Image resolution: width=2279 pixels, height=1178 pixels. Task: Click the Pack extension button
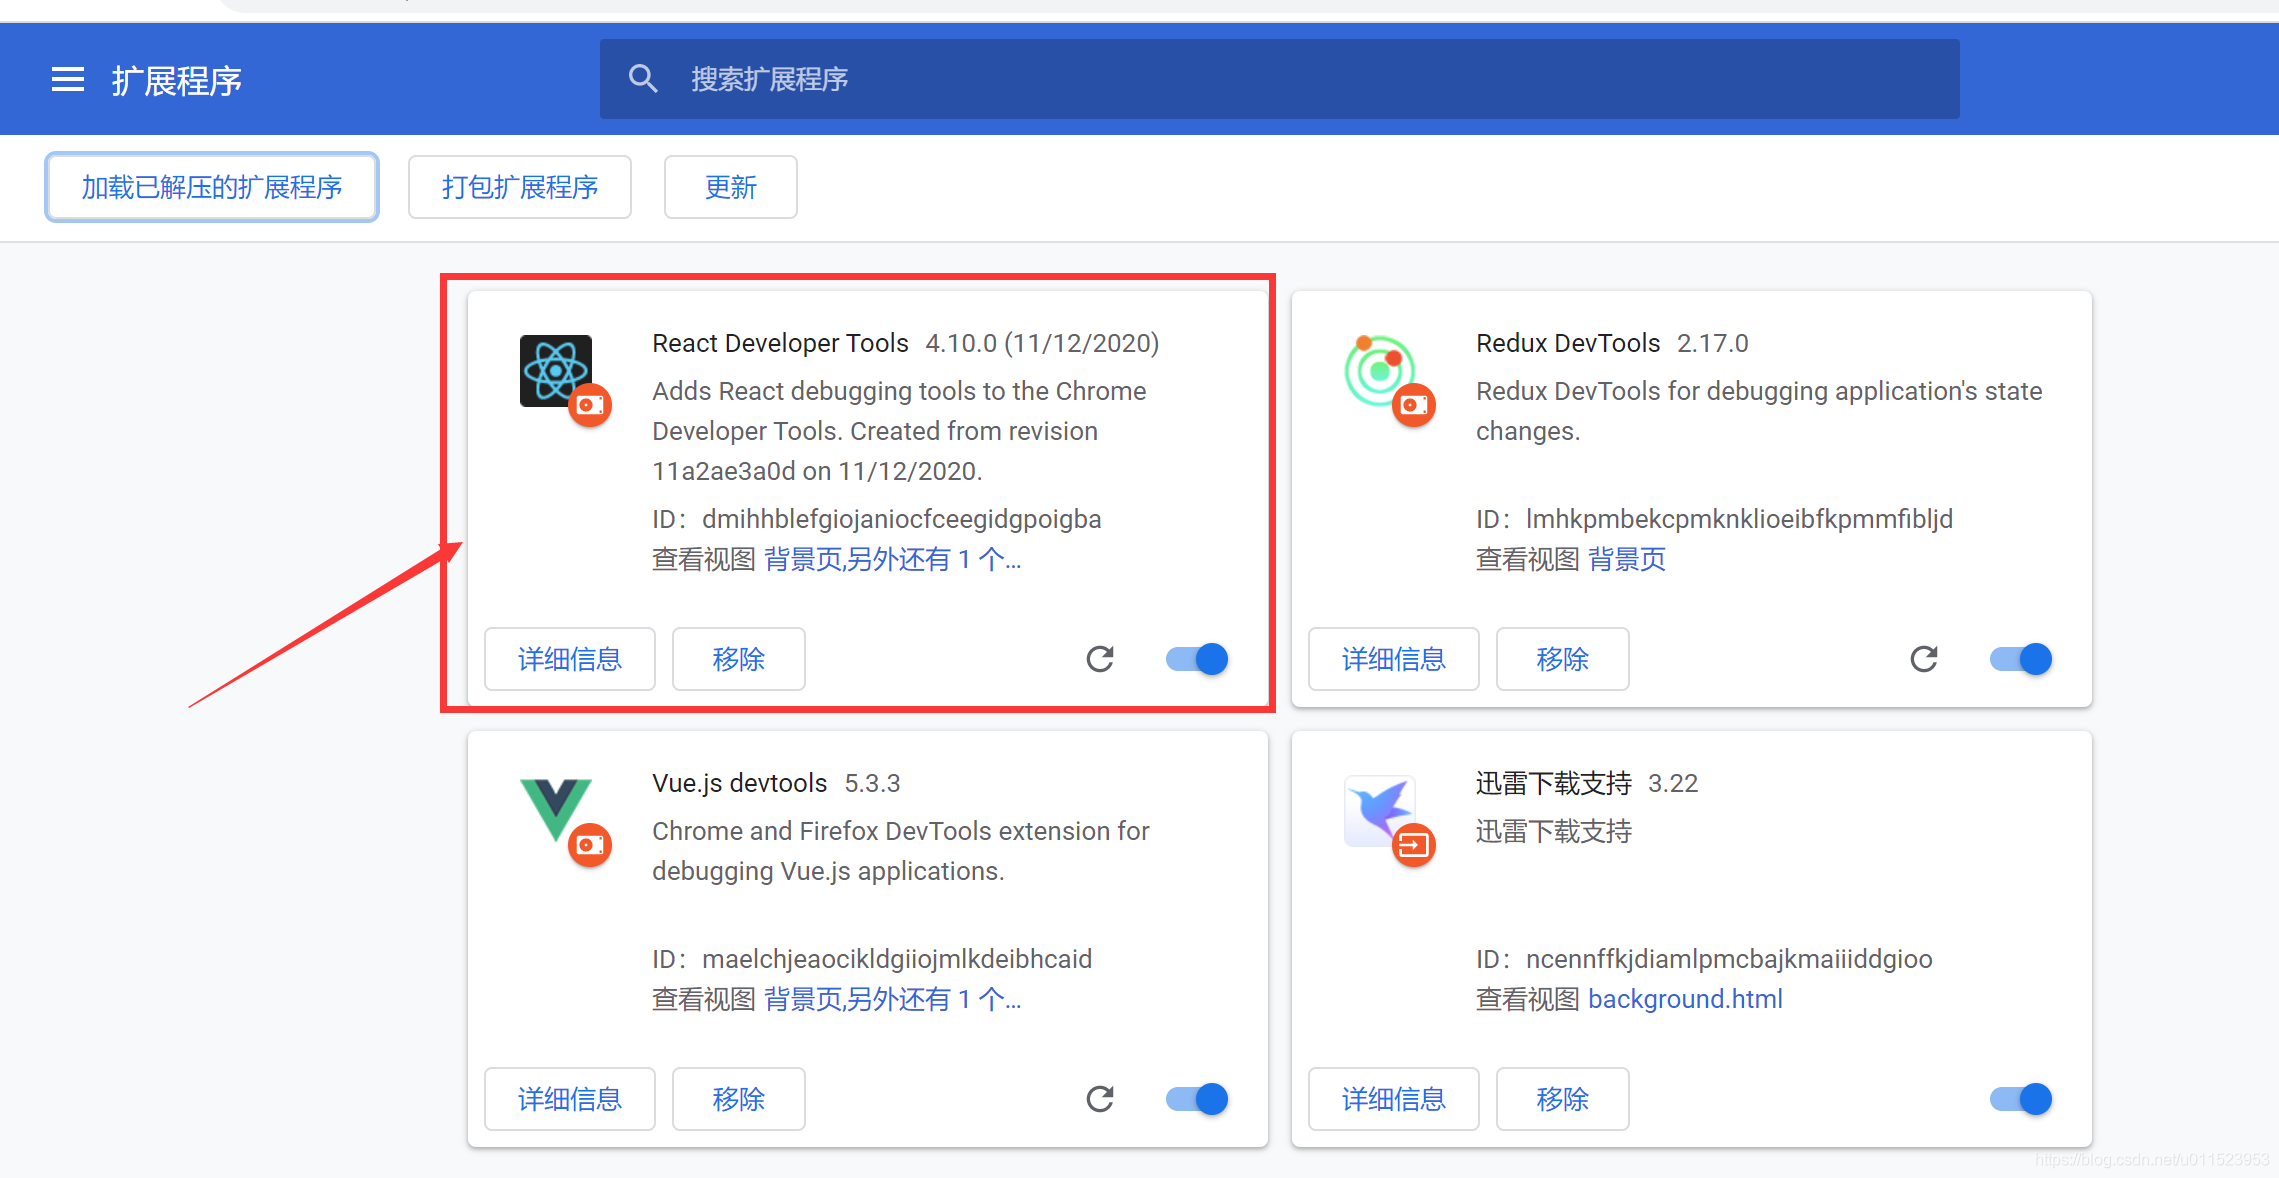tap(520, 187)
